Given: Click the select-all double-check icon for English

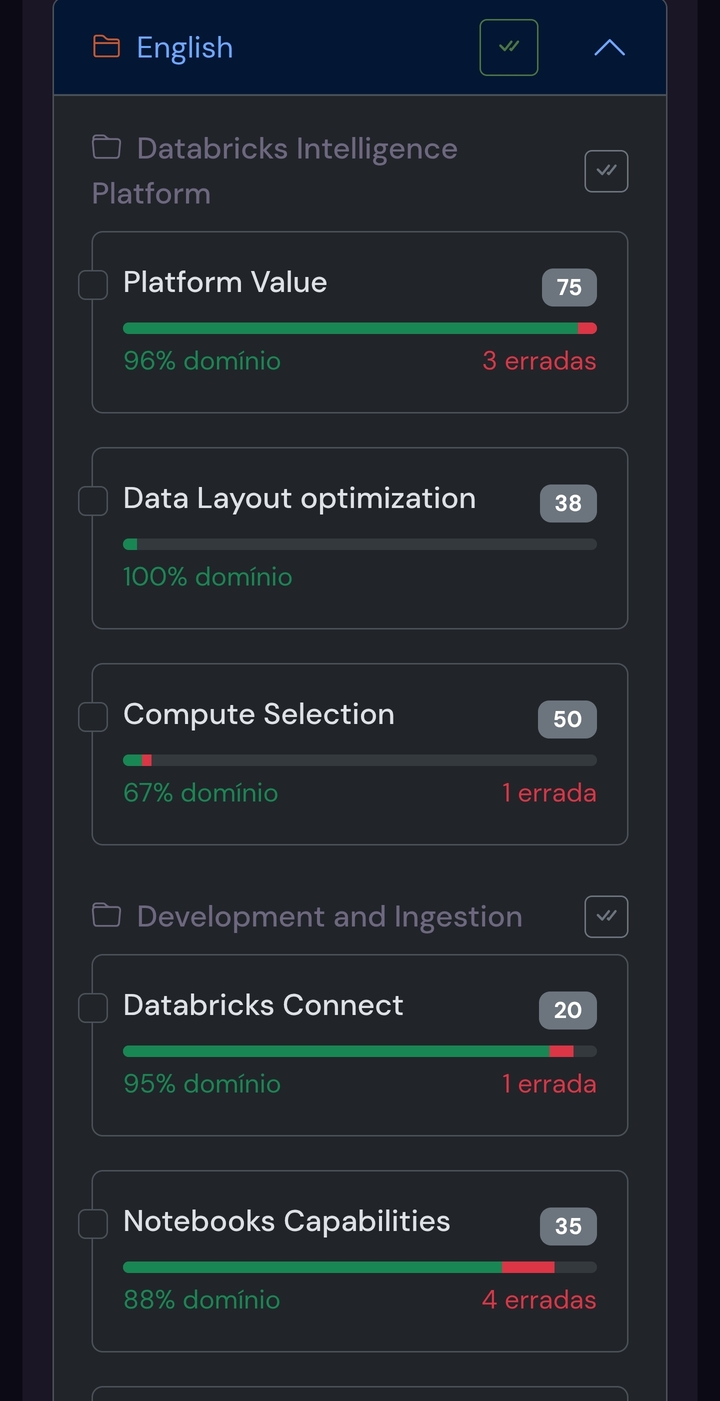Looking at the screenshot, I should [509, 47].
